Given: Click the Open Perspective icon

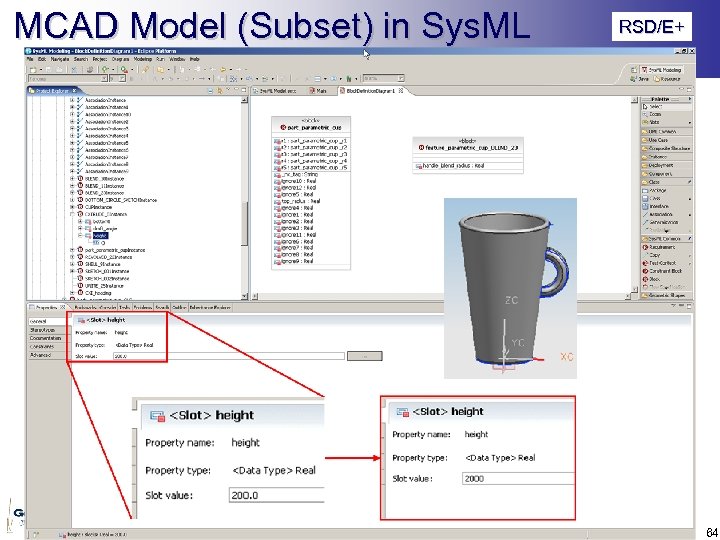Looking at the screenshot, I should click(634, 70).
